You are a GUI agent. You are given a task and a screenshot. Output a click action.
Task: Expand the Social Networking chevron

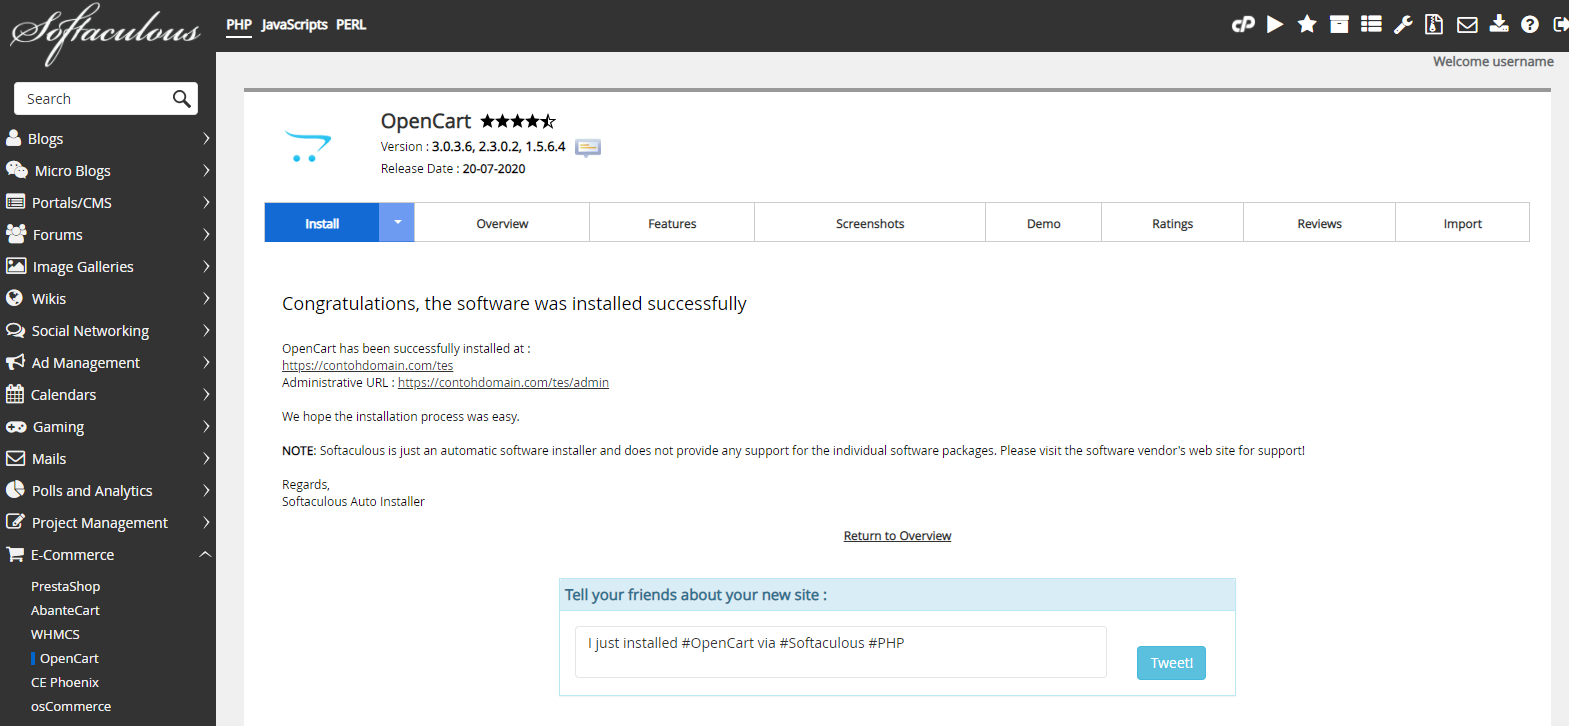[x=206, y=330]
